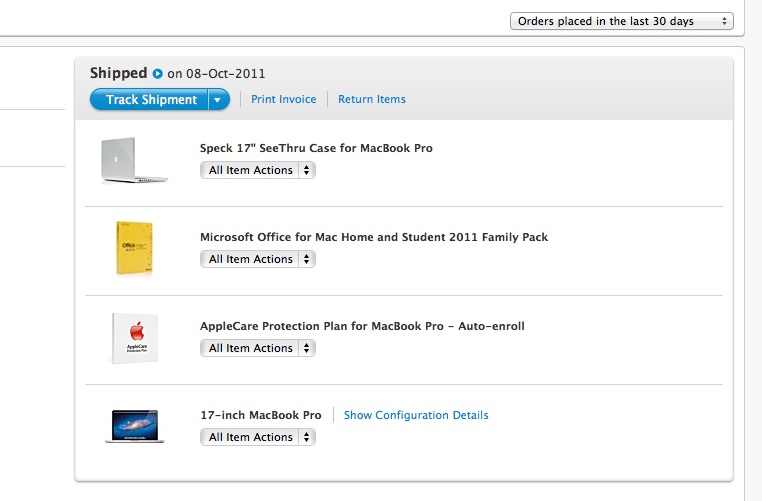Screen dimensions: 762x501
Task: Open All Item Actions for Microsoft Office
Action: (258, 259)
